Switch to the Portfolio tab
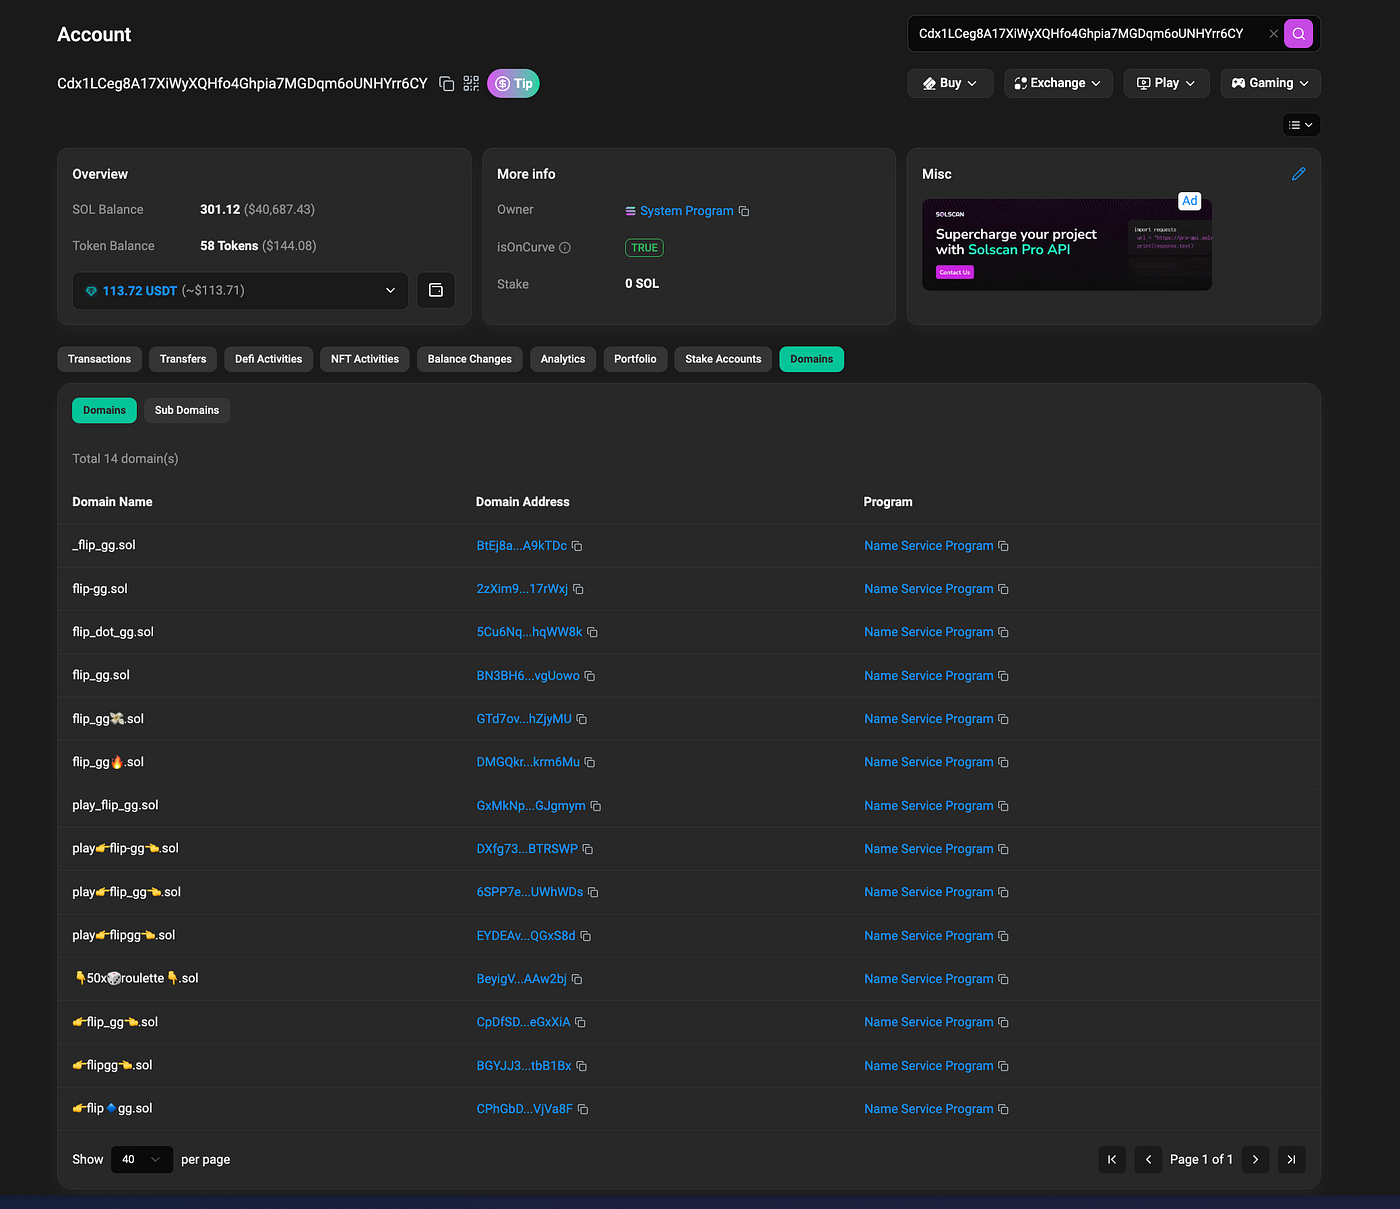The height and width of the screenshot is (1209, 1400). click(x=635, y=359)
